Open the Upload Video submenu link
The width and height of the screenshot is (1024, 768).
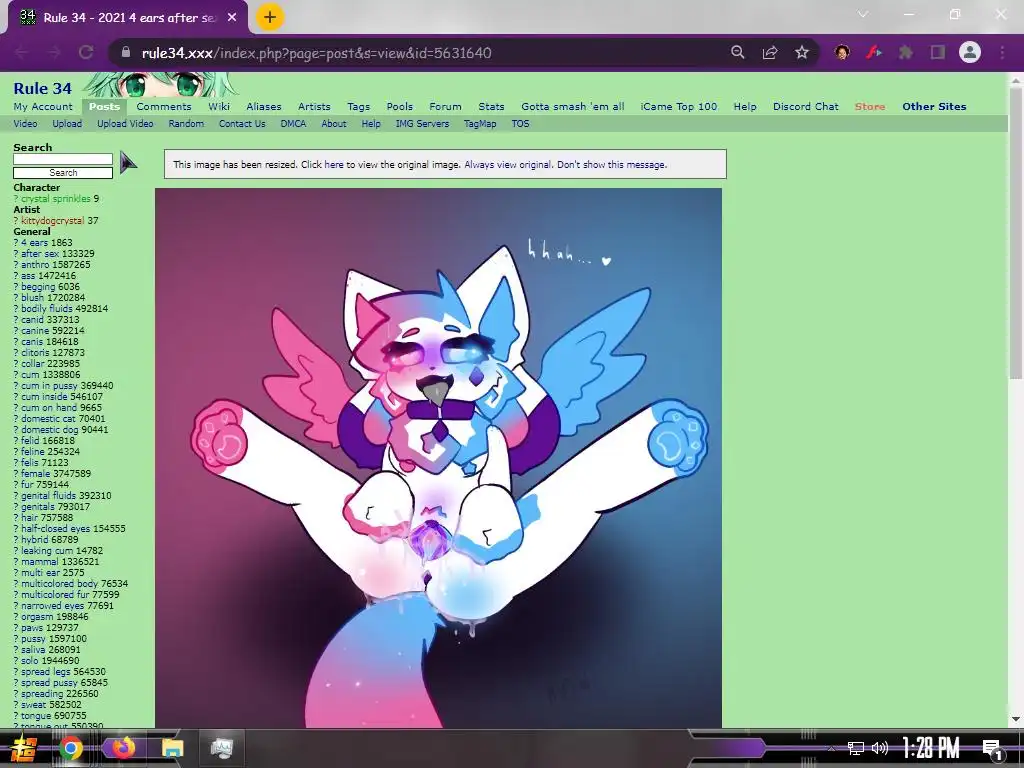pyautogui.click(x=125, y=123)
